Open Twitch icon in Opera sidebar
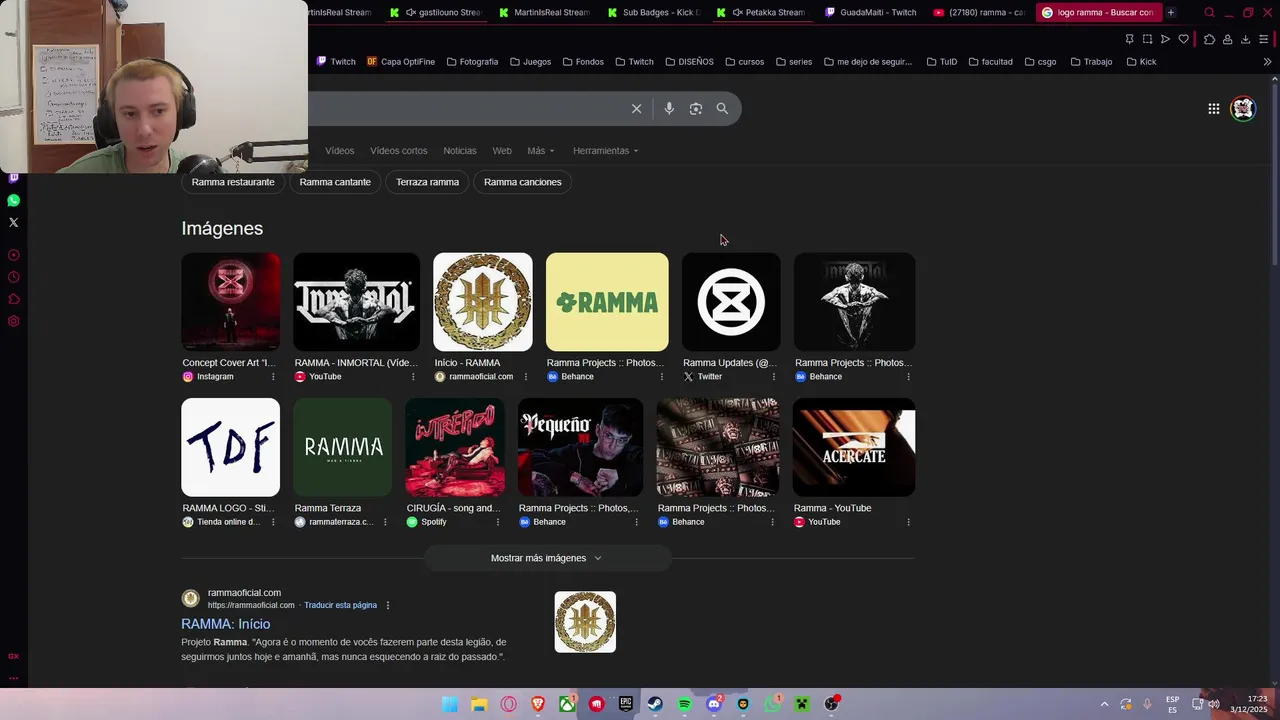The height and width of the screenshot is (720, 1280). 14,178
